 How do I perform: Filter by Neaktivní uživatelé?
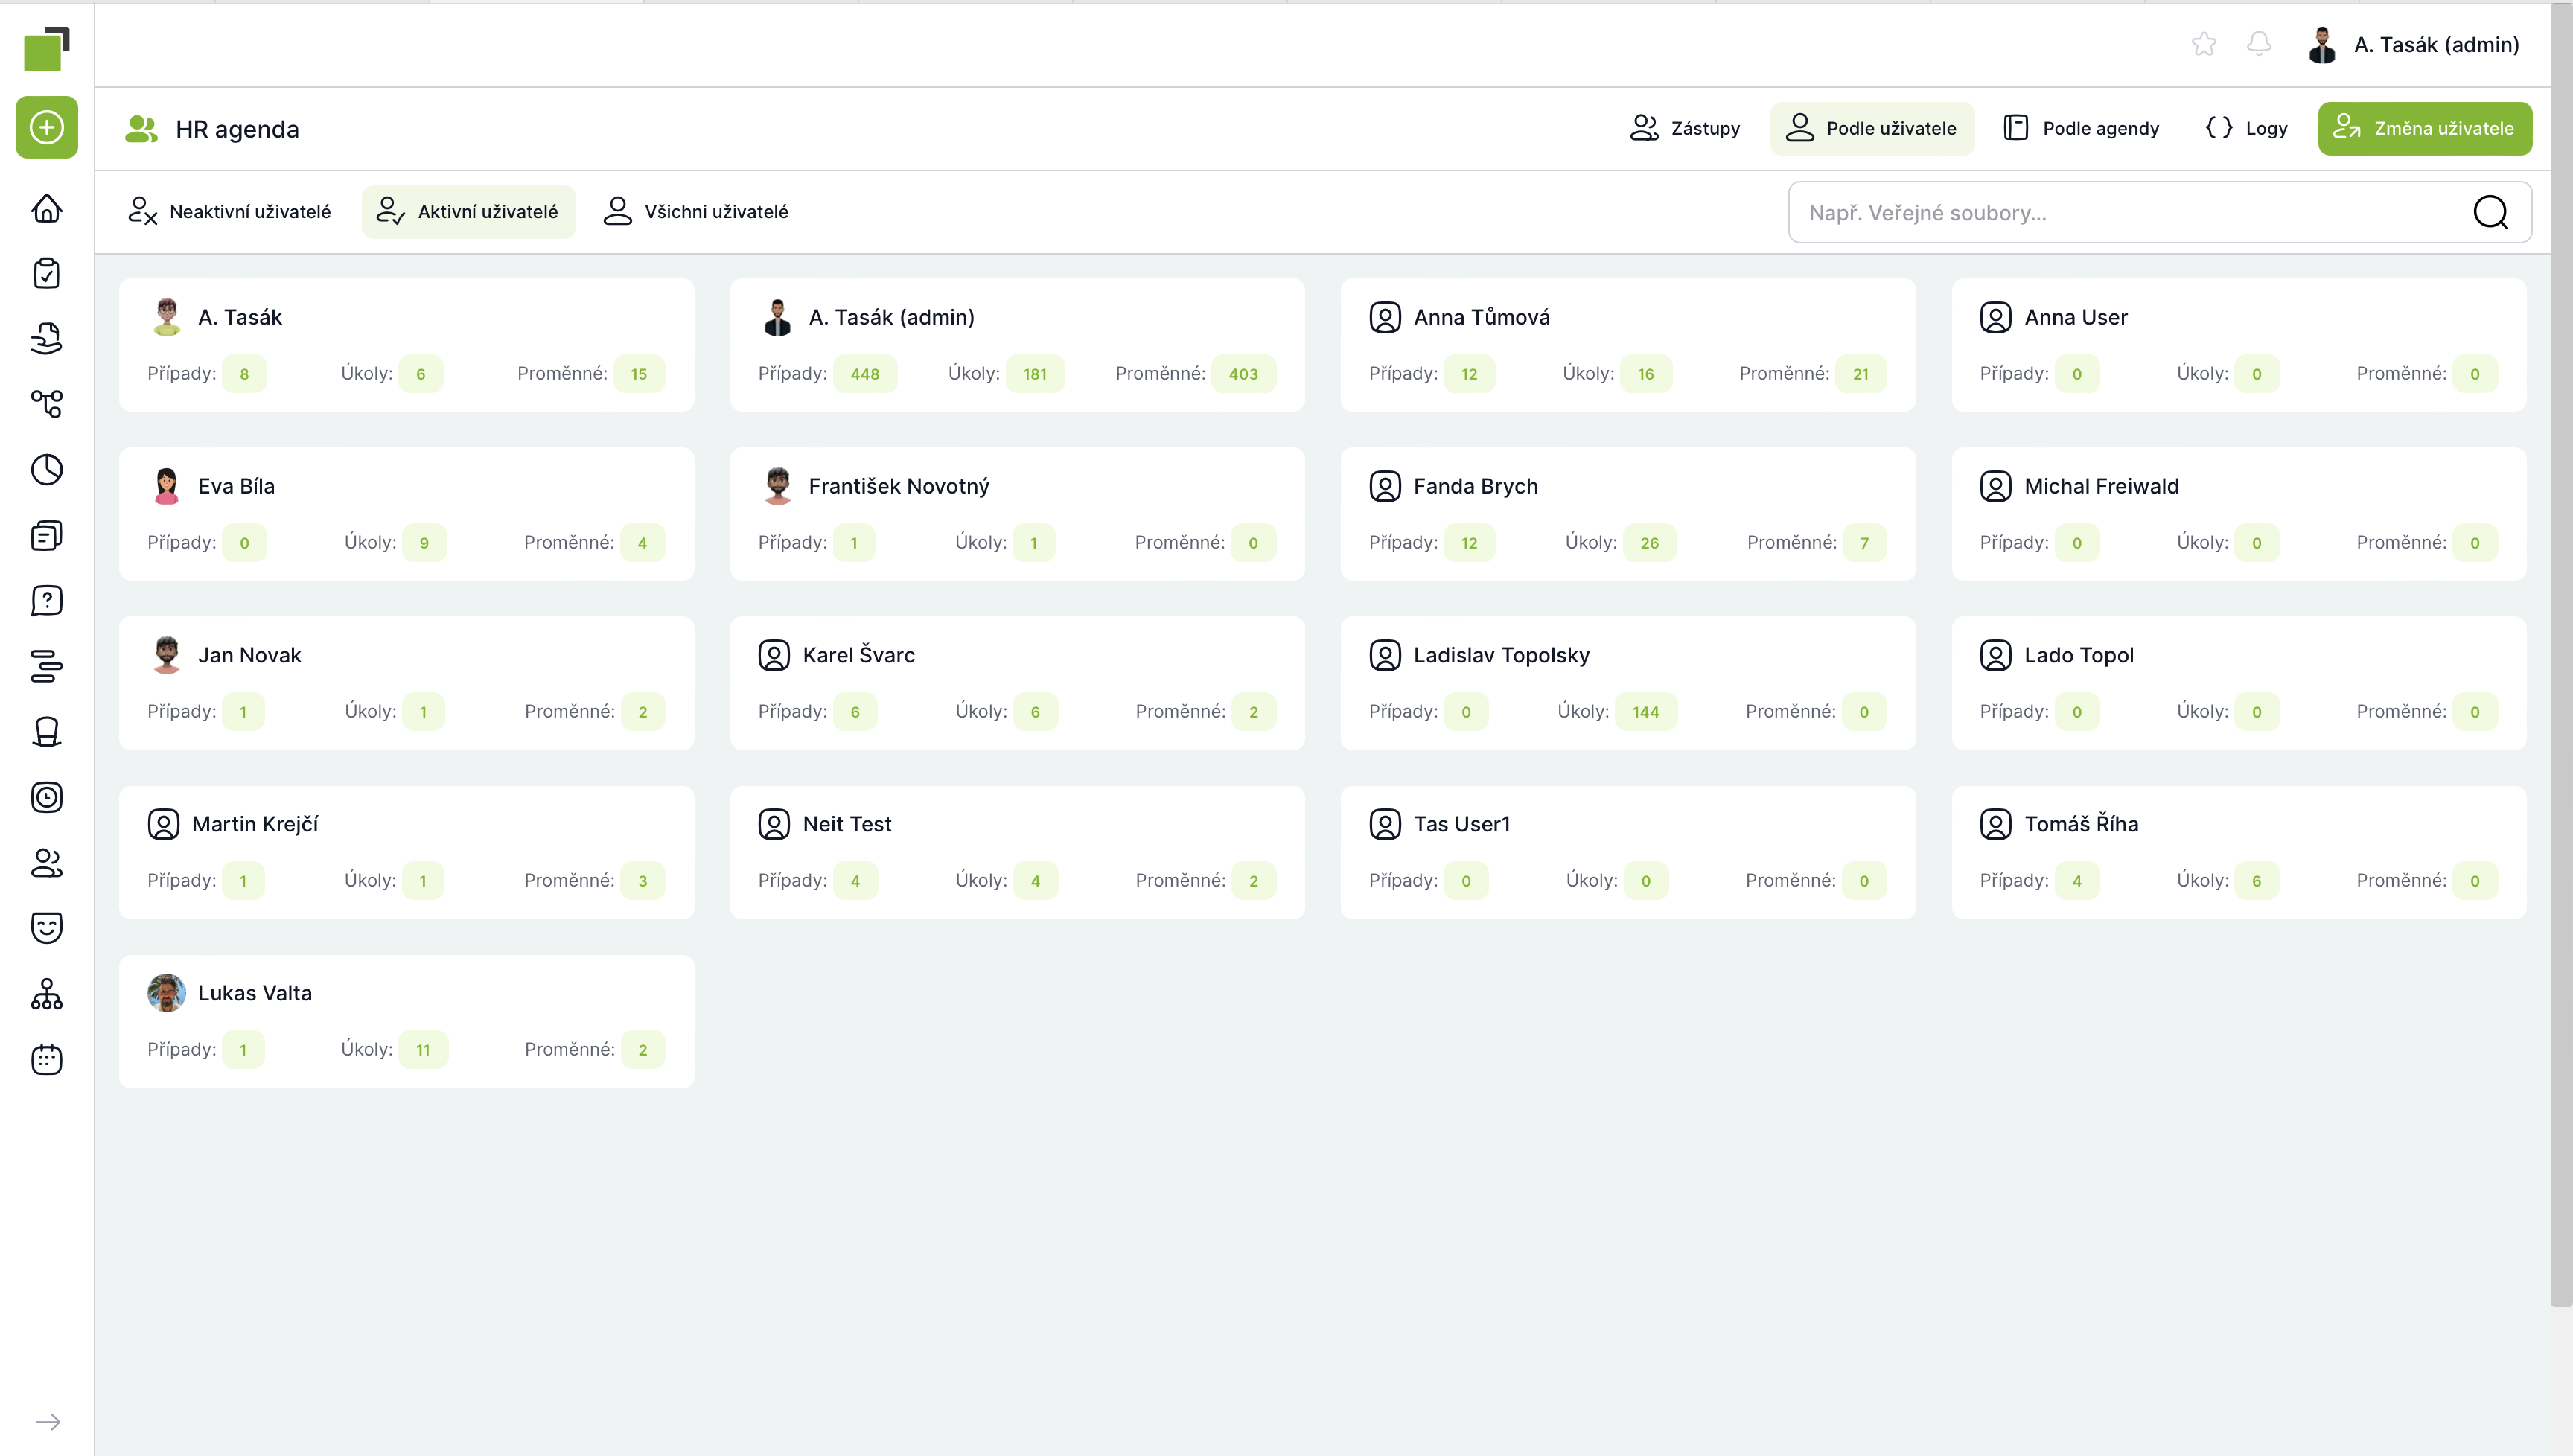coord(230,211)
